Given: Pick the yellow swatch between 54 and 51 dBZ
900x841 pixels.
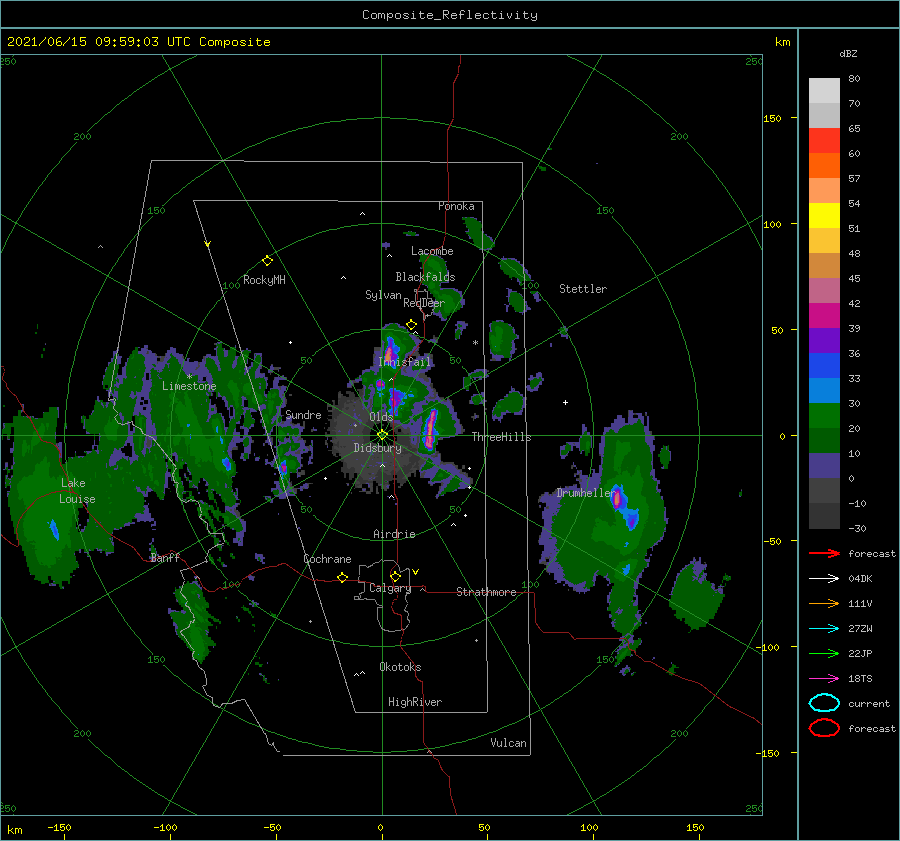Looking at the screenshot, I should coord(824,215).
